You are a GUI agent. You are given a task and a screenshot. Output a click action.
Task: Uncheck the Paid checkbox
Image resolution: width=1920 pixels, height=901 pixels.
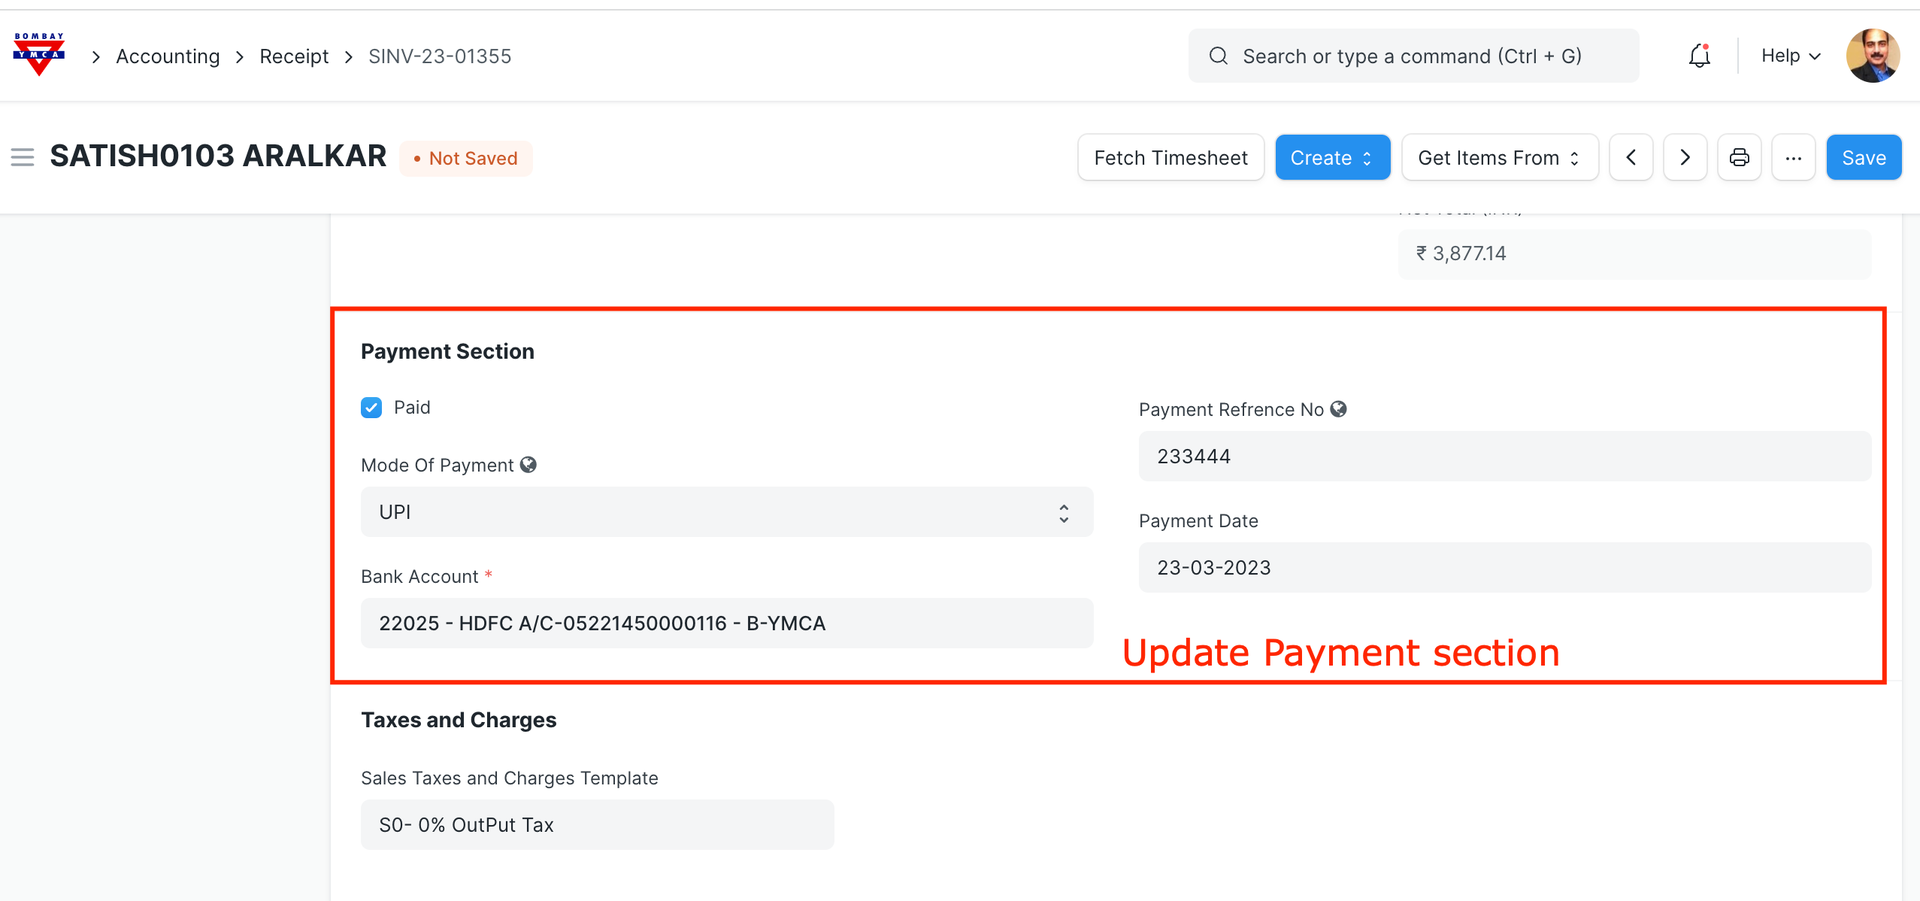[x=371, y=408]
